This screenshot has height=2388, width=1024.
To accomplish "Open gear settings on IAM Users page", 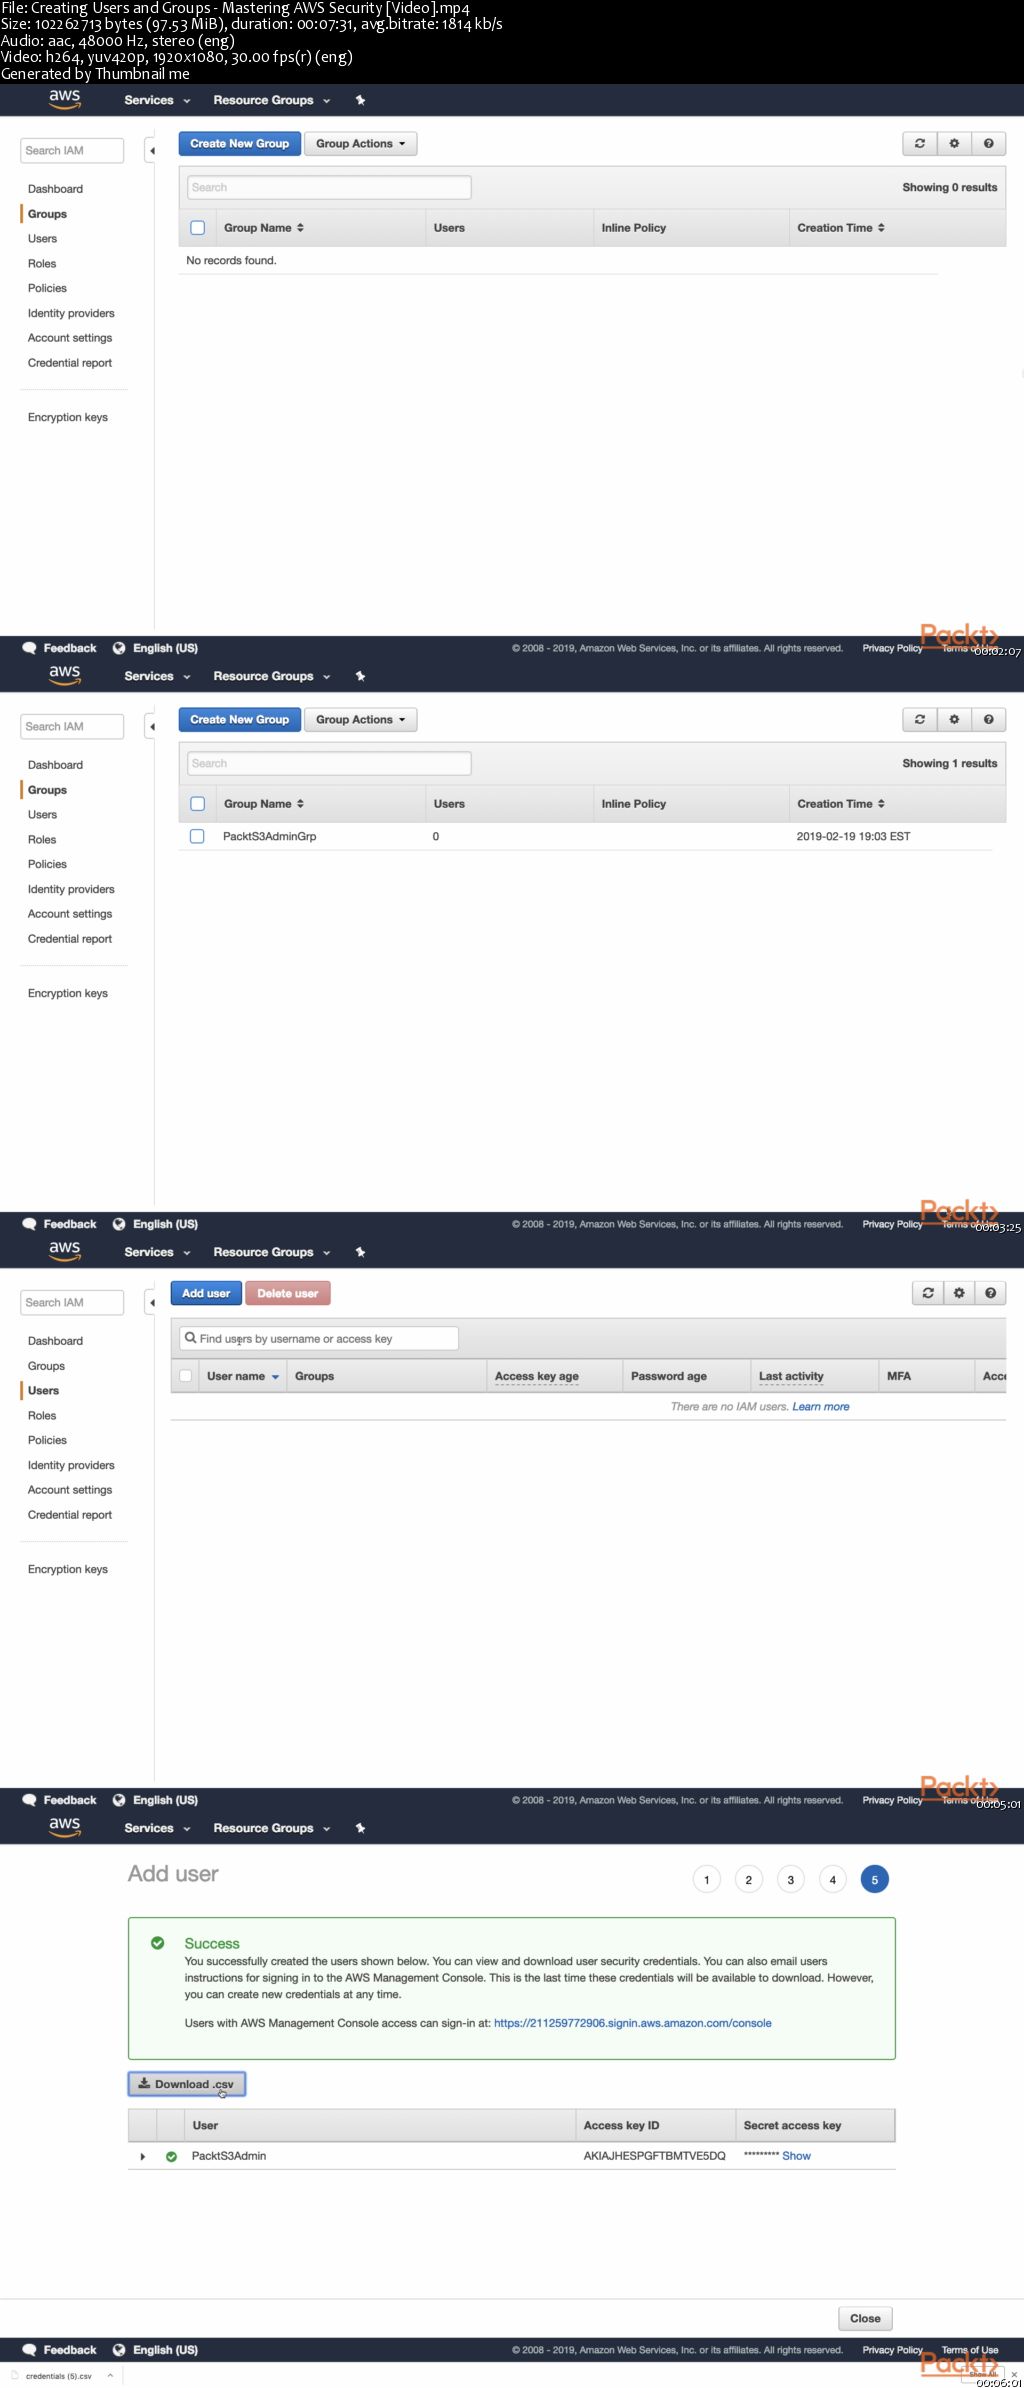I will 959,1293.
